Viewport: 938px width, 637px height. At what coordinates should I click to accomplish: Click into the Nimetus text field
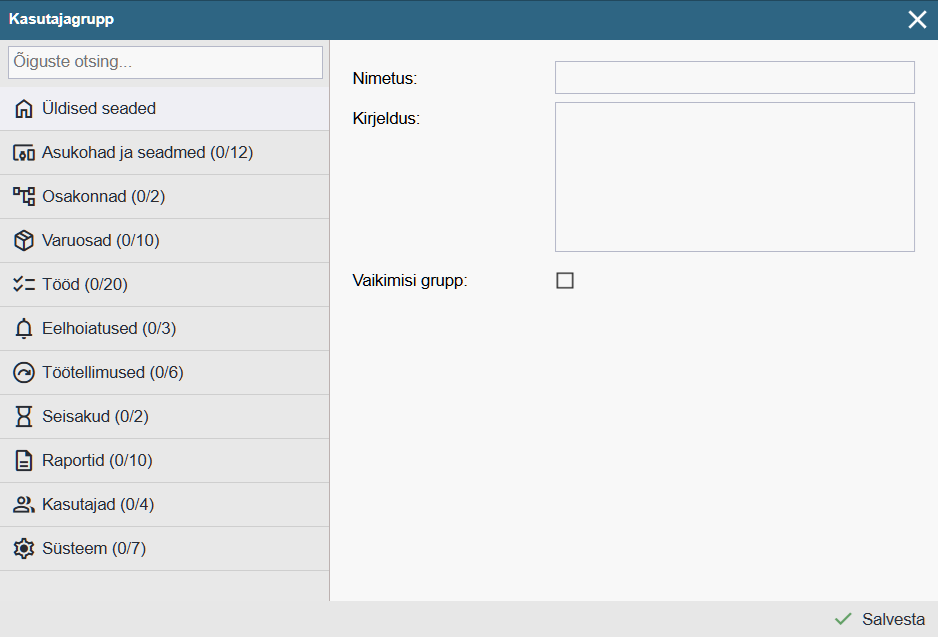pos(734,78)
